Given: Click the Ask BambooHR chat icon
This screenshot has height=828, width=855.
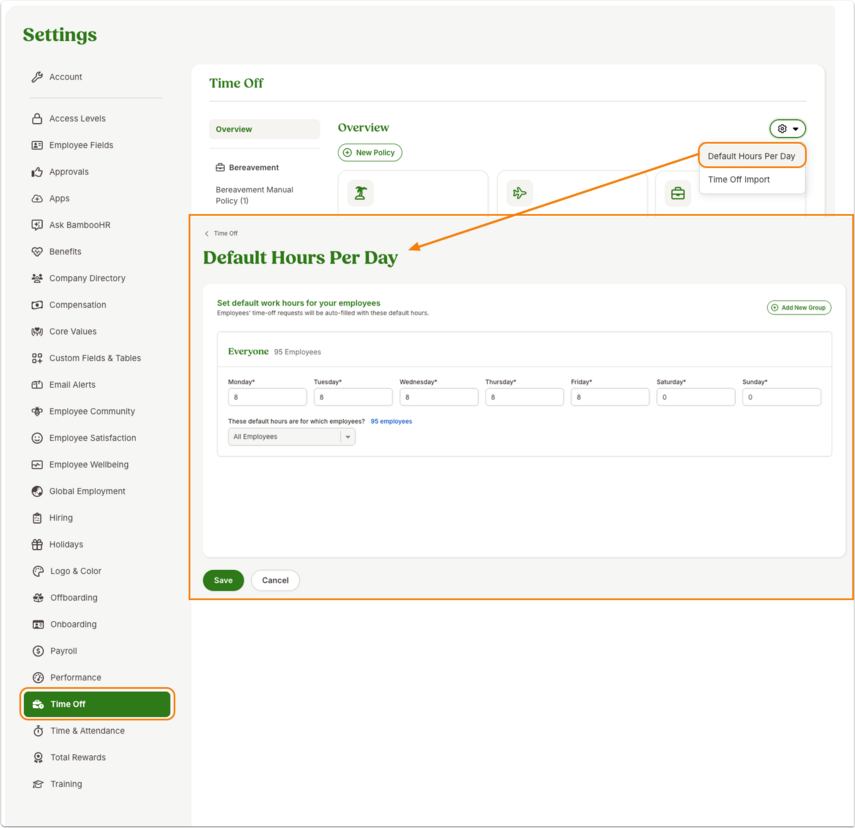Looking at the screenshot, I should [x=37, y=225].
